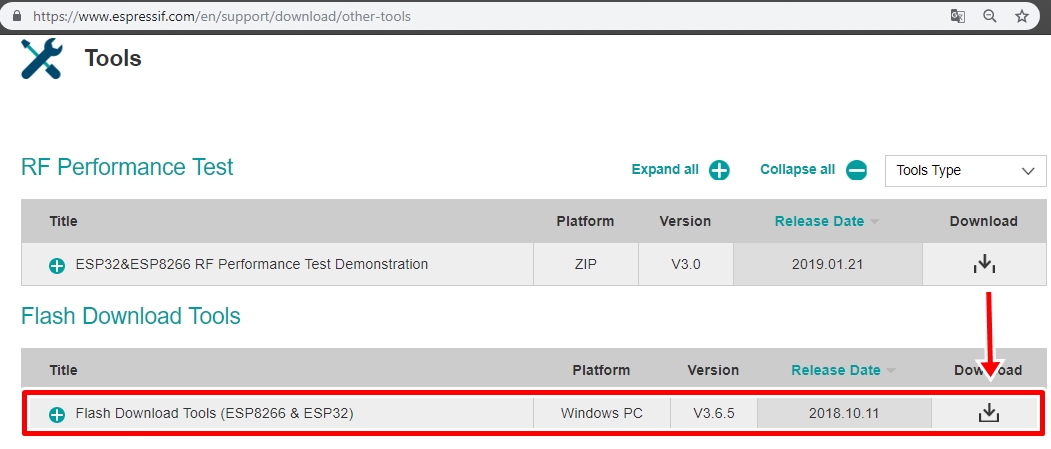Expand ESP32&ESP8266 RF Performance Test row
This screenshot has height=449, width=1051.
point(57,266)
